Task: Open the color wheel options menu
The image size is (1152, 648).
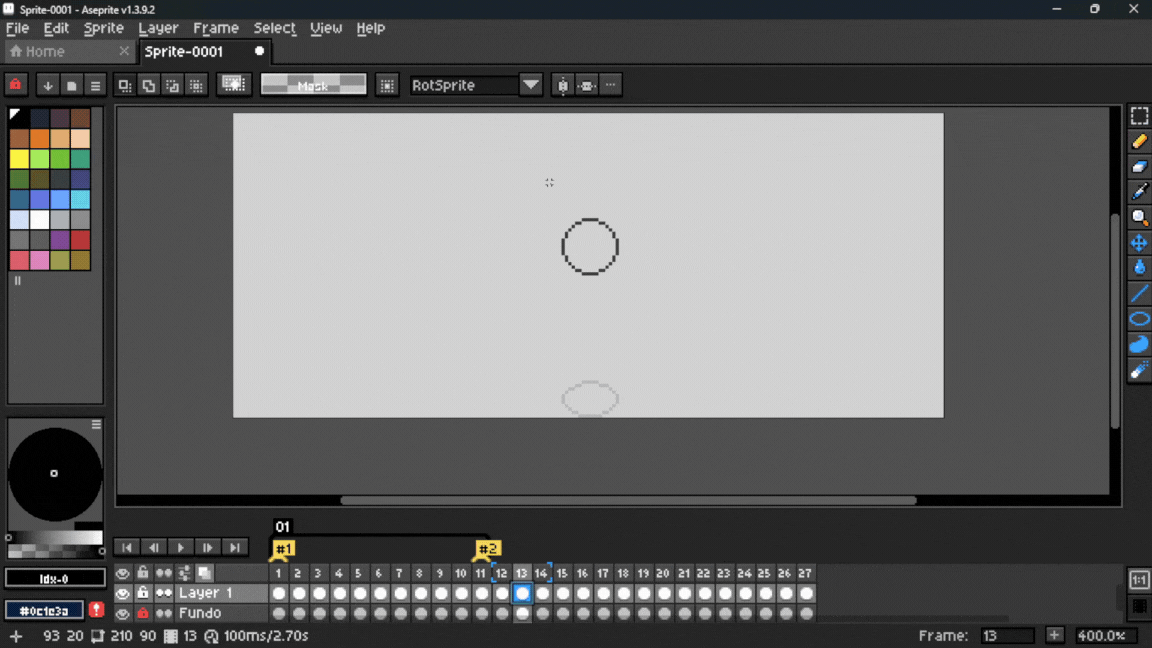Action: coord(96,425)
